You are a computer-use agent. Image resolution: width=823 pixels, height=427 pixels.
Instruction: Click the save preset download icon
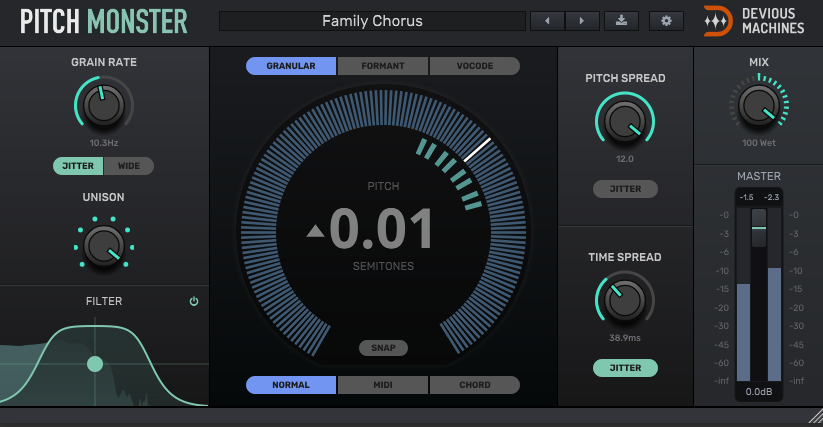coord(621,21)
